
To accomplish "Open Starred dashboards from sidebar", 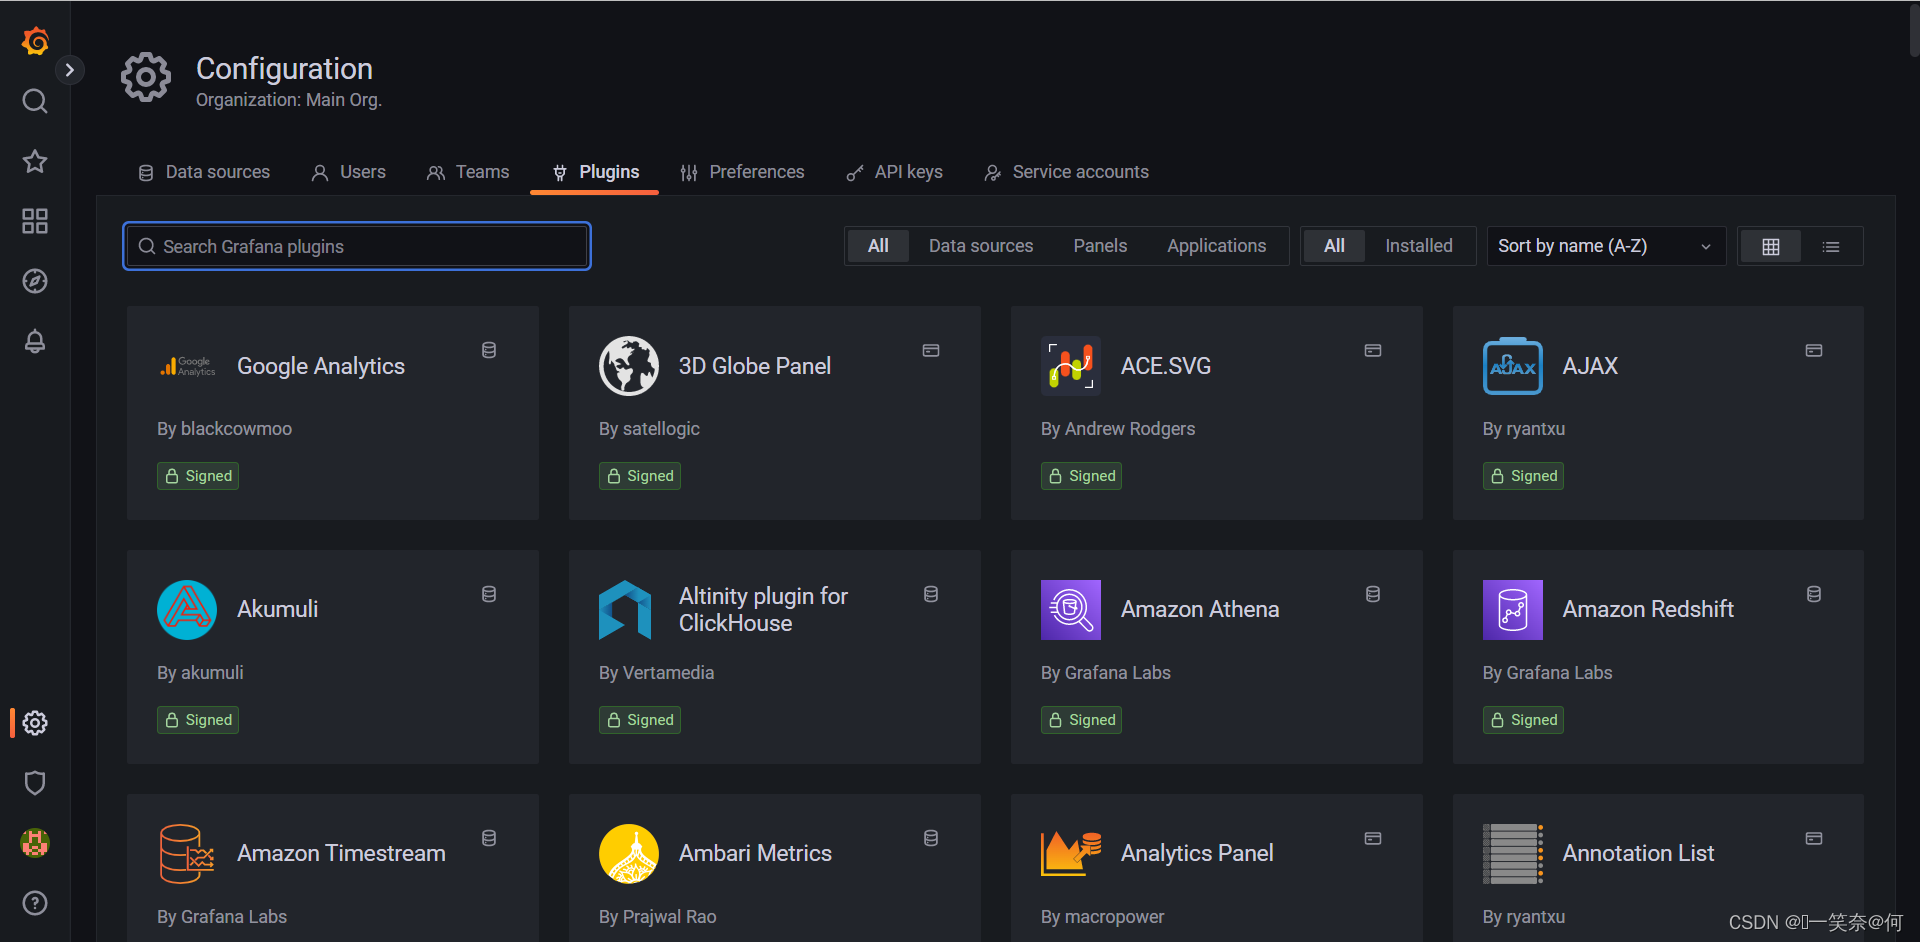I will point(35,161).
